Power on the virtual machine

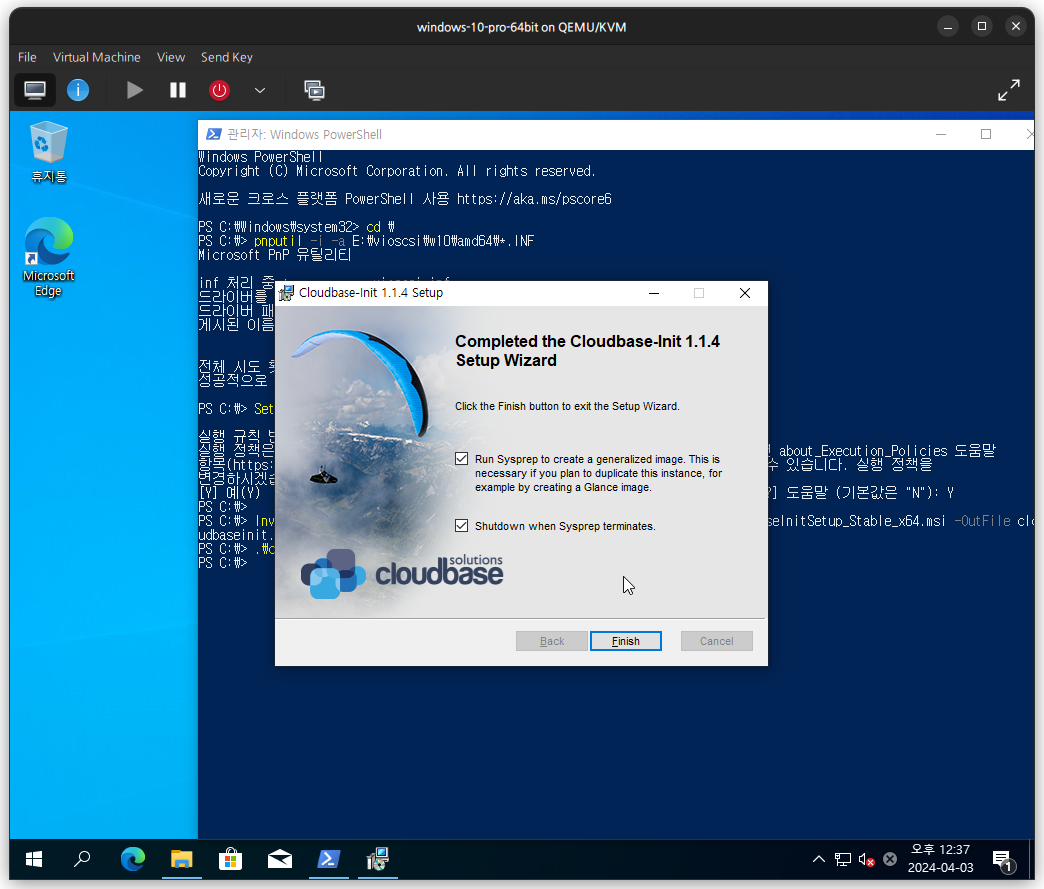coord(134,90)
